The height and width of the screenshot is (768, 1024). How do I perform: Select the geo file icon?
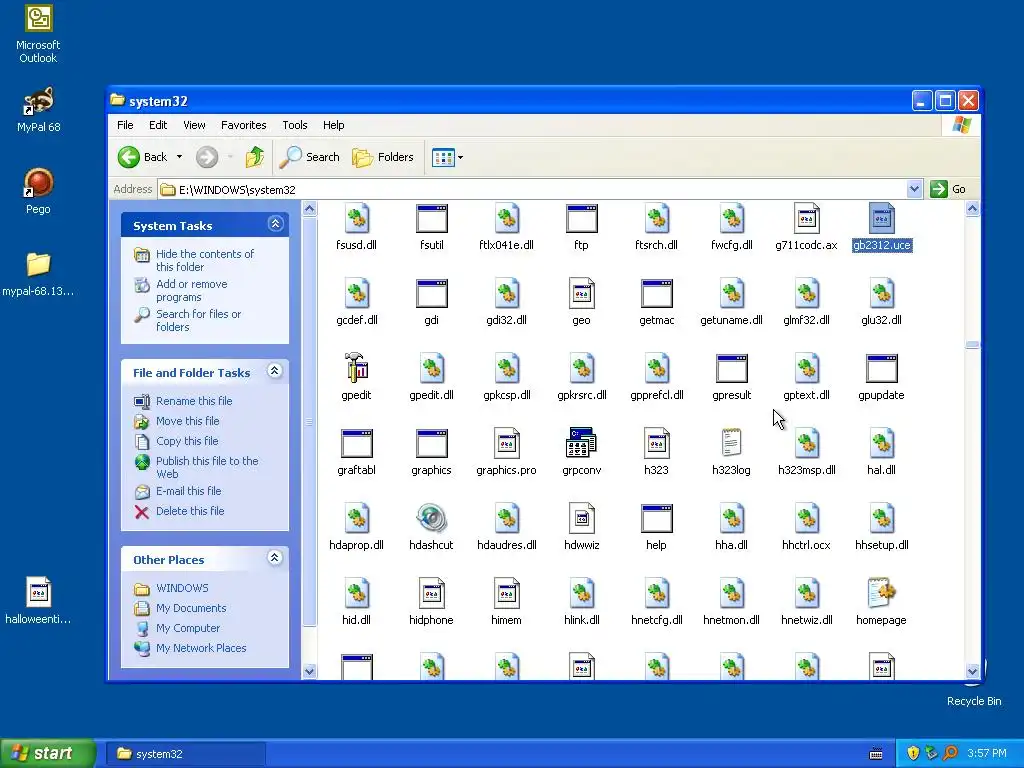coord(581,293)
